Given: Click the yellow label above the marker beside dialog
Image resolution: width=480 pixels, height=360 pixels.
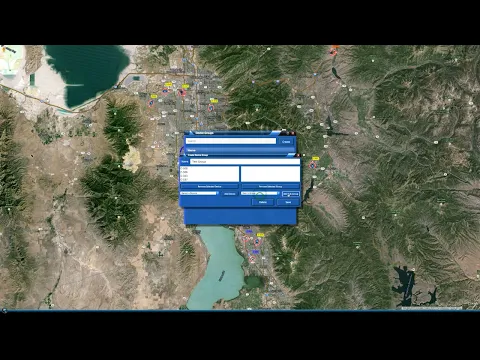Looking at the screenshot, I should click(x=315, y=158).
